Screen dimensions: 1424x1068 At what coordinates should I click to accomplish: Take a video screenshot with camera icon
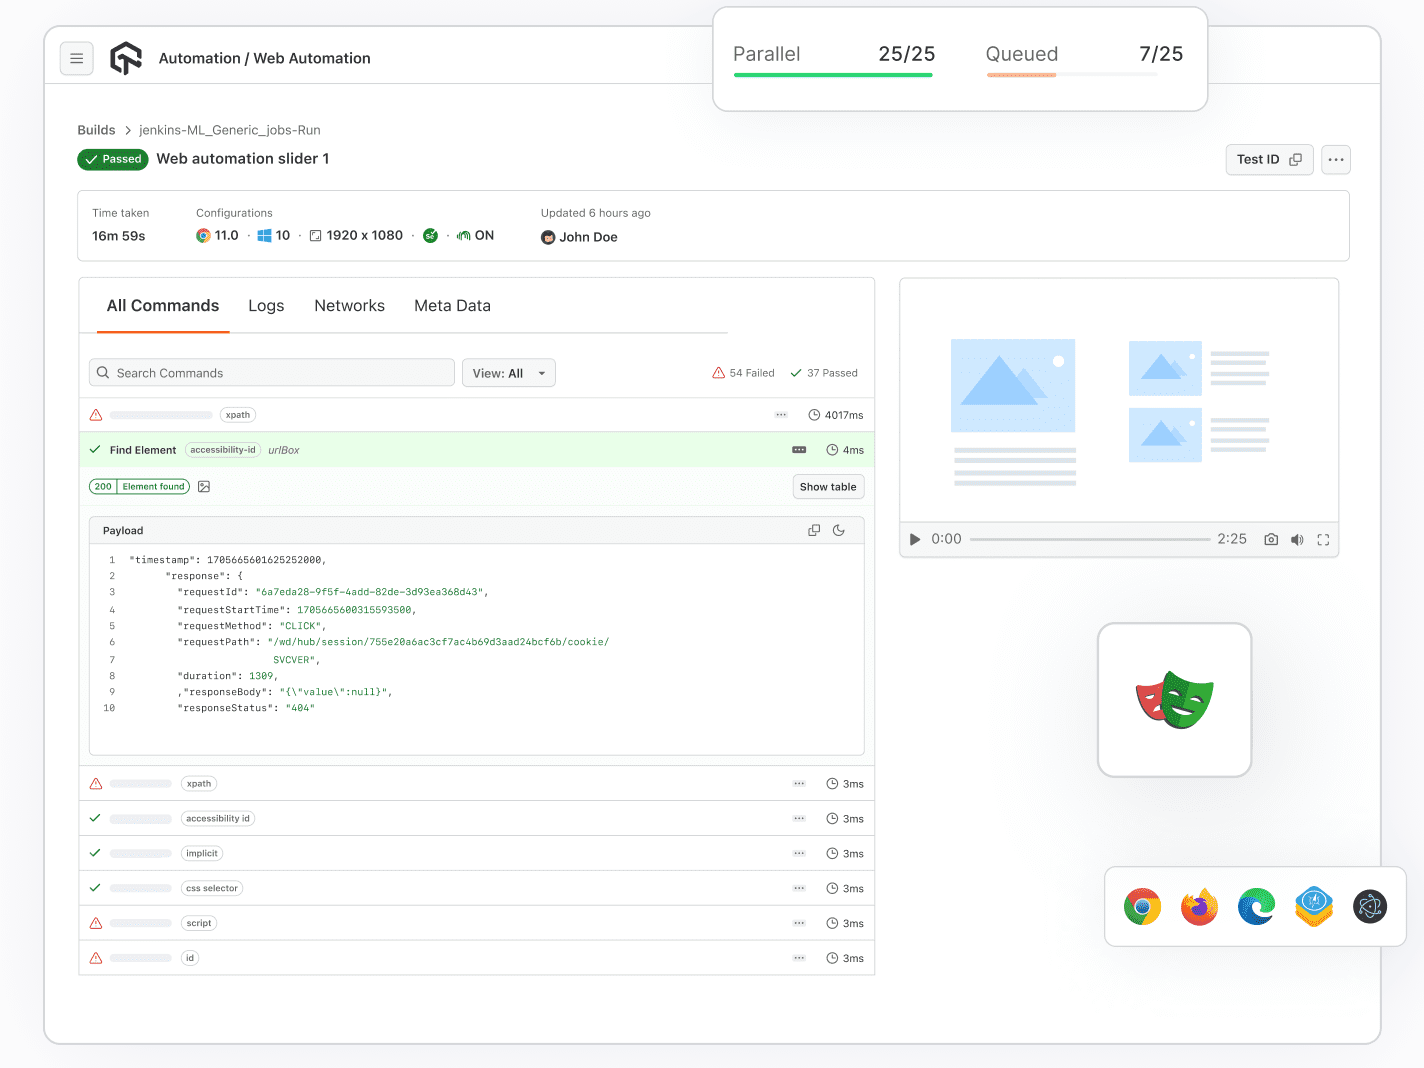pyautogui.click(x=1271, y=540)
